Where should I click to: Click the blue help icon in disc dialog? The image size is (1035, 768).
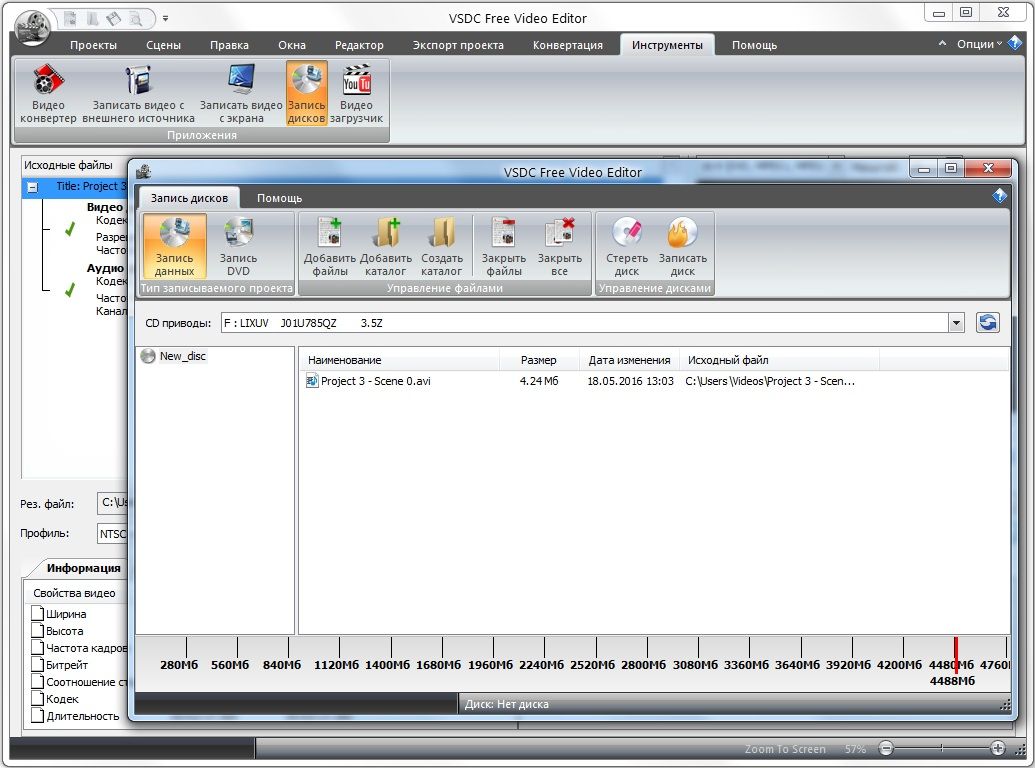(999, 196)
